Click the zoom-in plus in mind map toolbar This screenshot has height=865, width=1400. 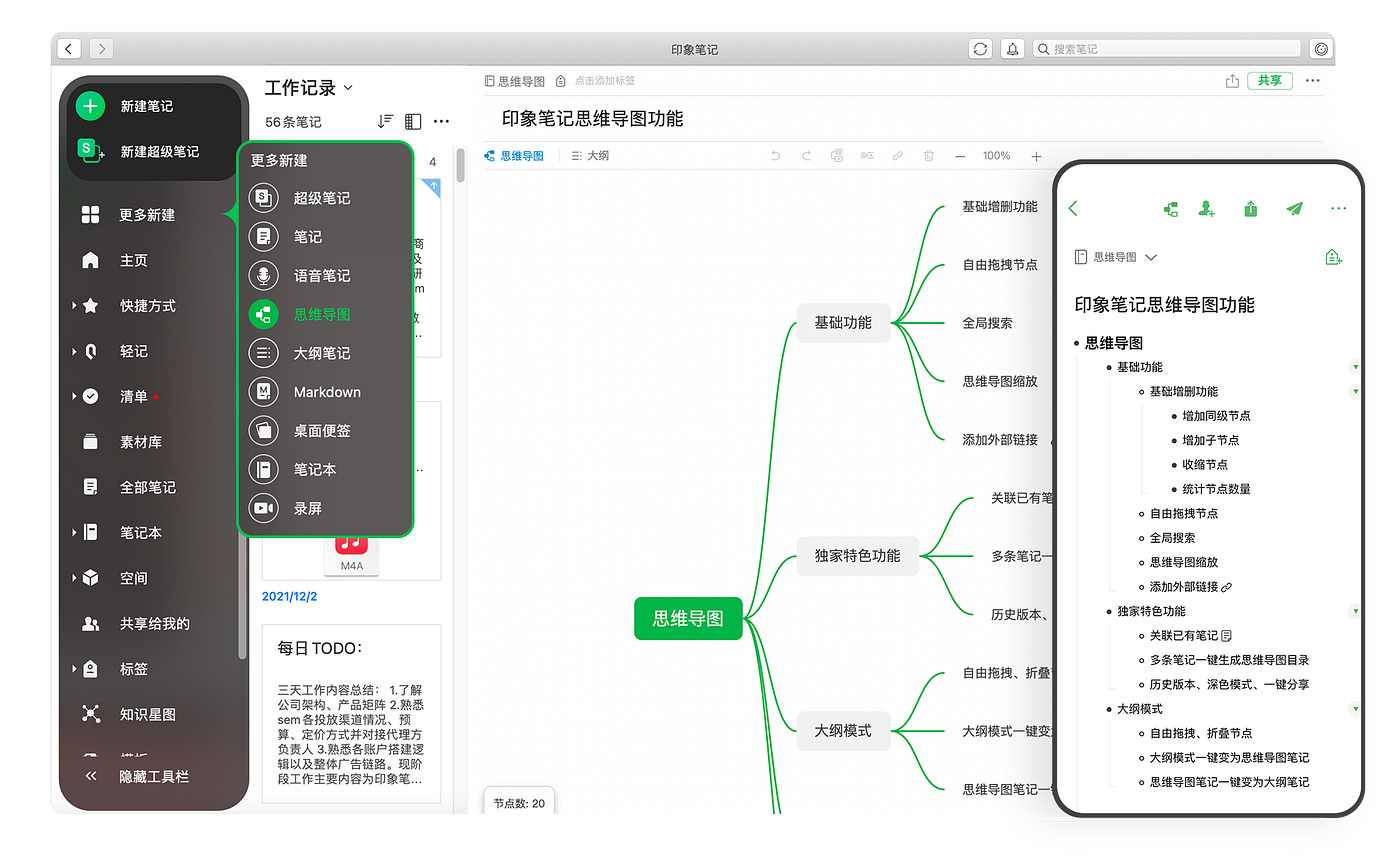1036,156
